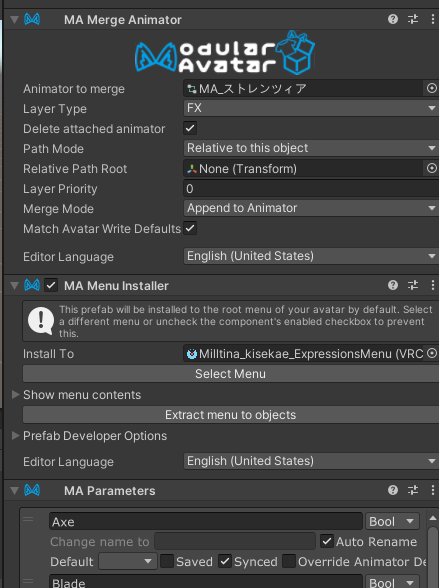Click object picker beside Install To field
The image size is (439, 588).
(x=432, y=353)
